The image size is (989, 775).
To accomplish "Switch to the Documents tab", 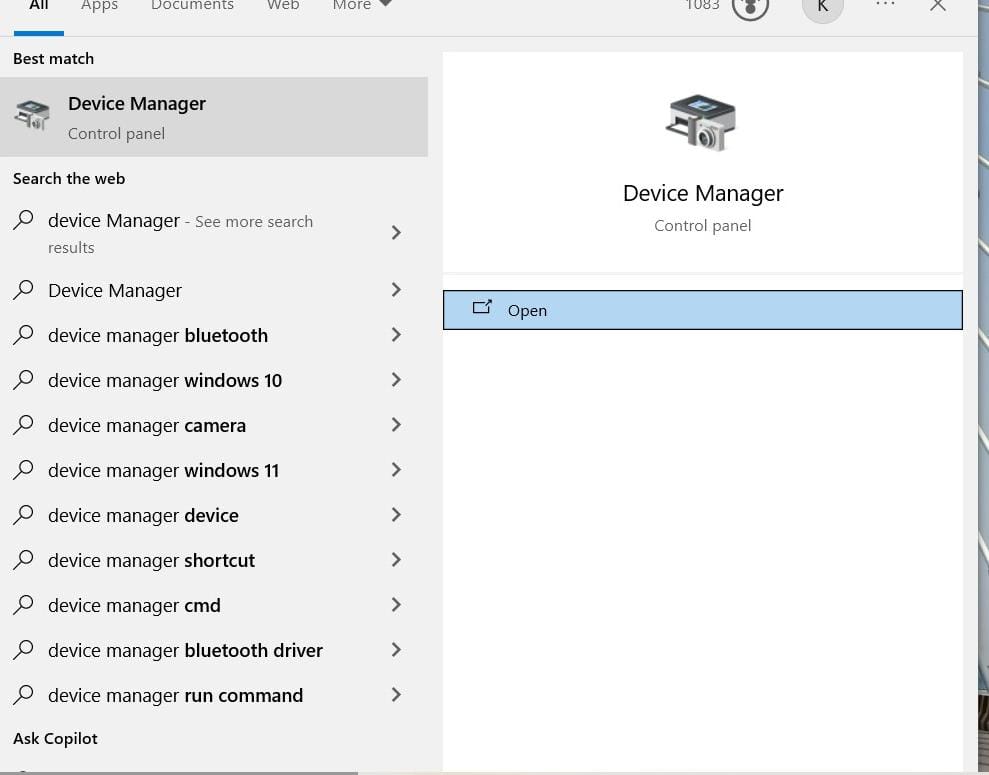I will [192, 6].
